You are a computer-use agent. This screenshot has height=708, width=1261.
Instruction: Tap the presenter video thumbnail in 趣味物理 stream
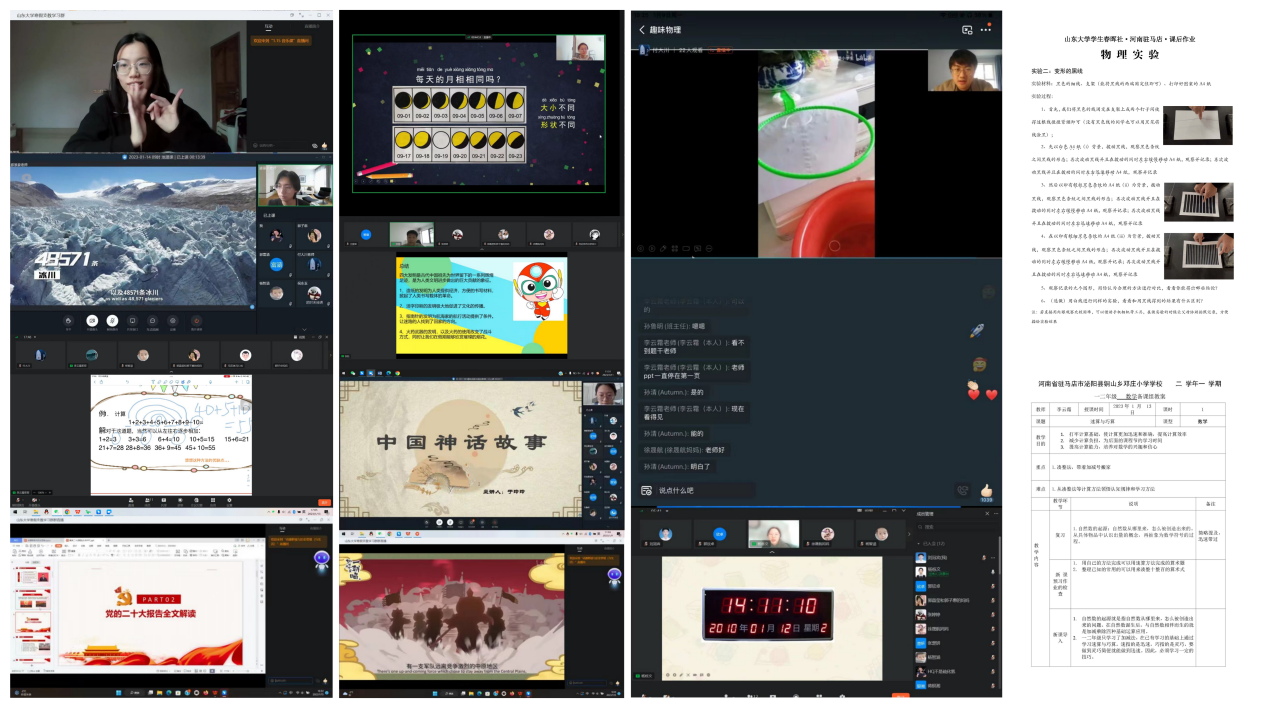964,70
